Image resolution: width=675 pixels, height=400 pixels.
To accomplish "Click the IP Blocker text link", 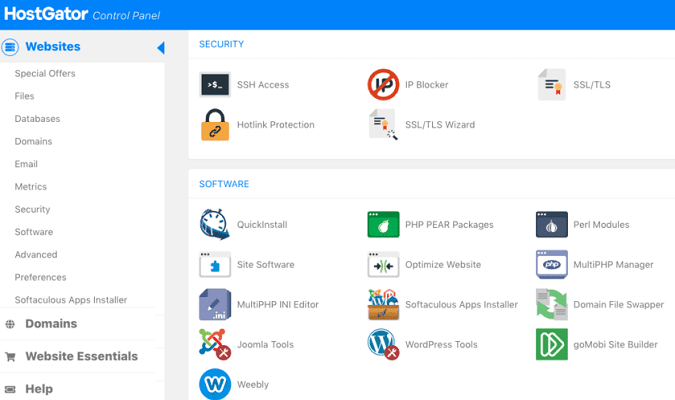I will pos(426,85).
